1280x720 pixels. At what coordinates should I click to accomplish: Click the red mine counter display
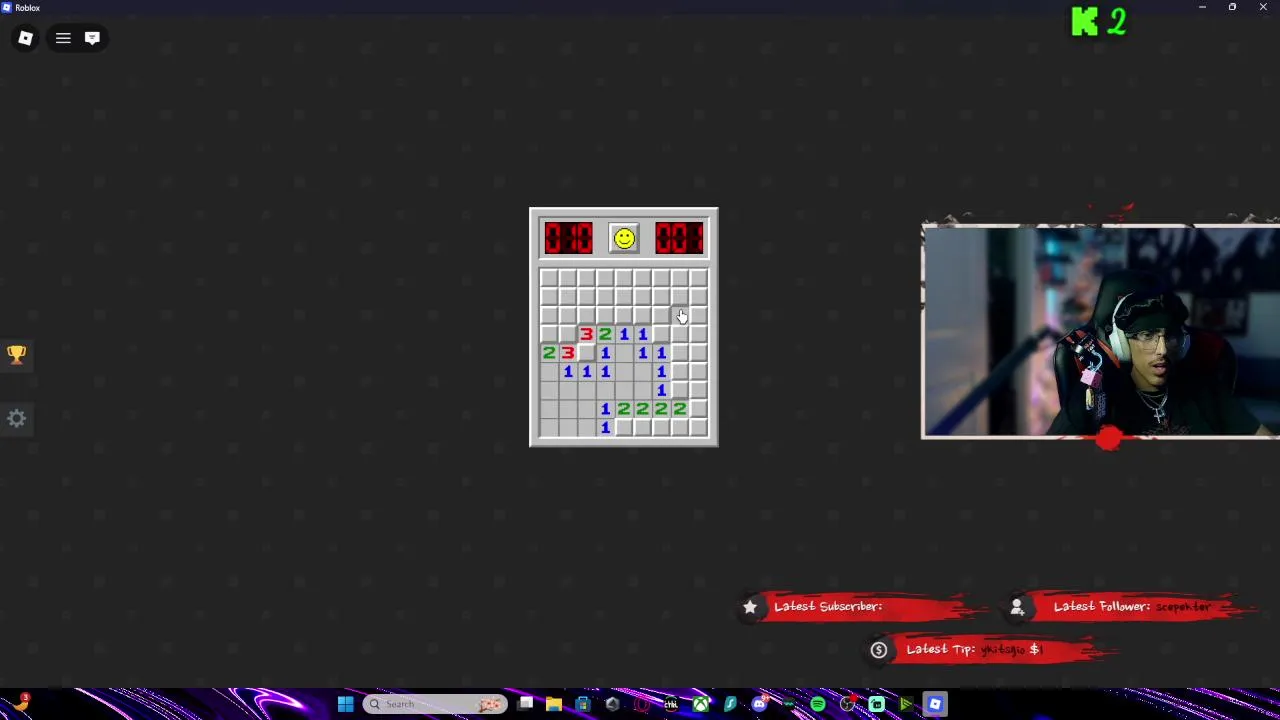click(568, 238)
